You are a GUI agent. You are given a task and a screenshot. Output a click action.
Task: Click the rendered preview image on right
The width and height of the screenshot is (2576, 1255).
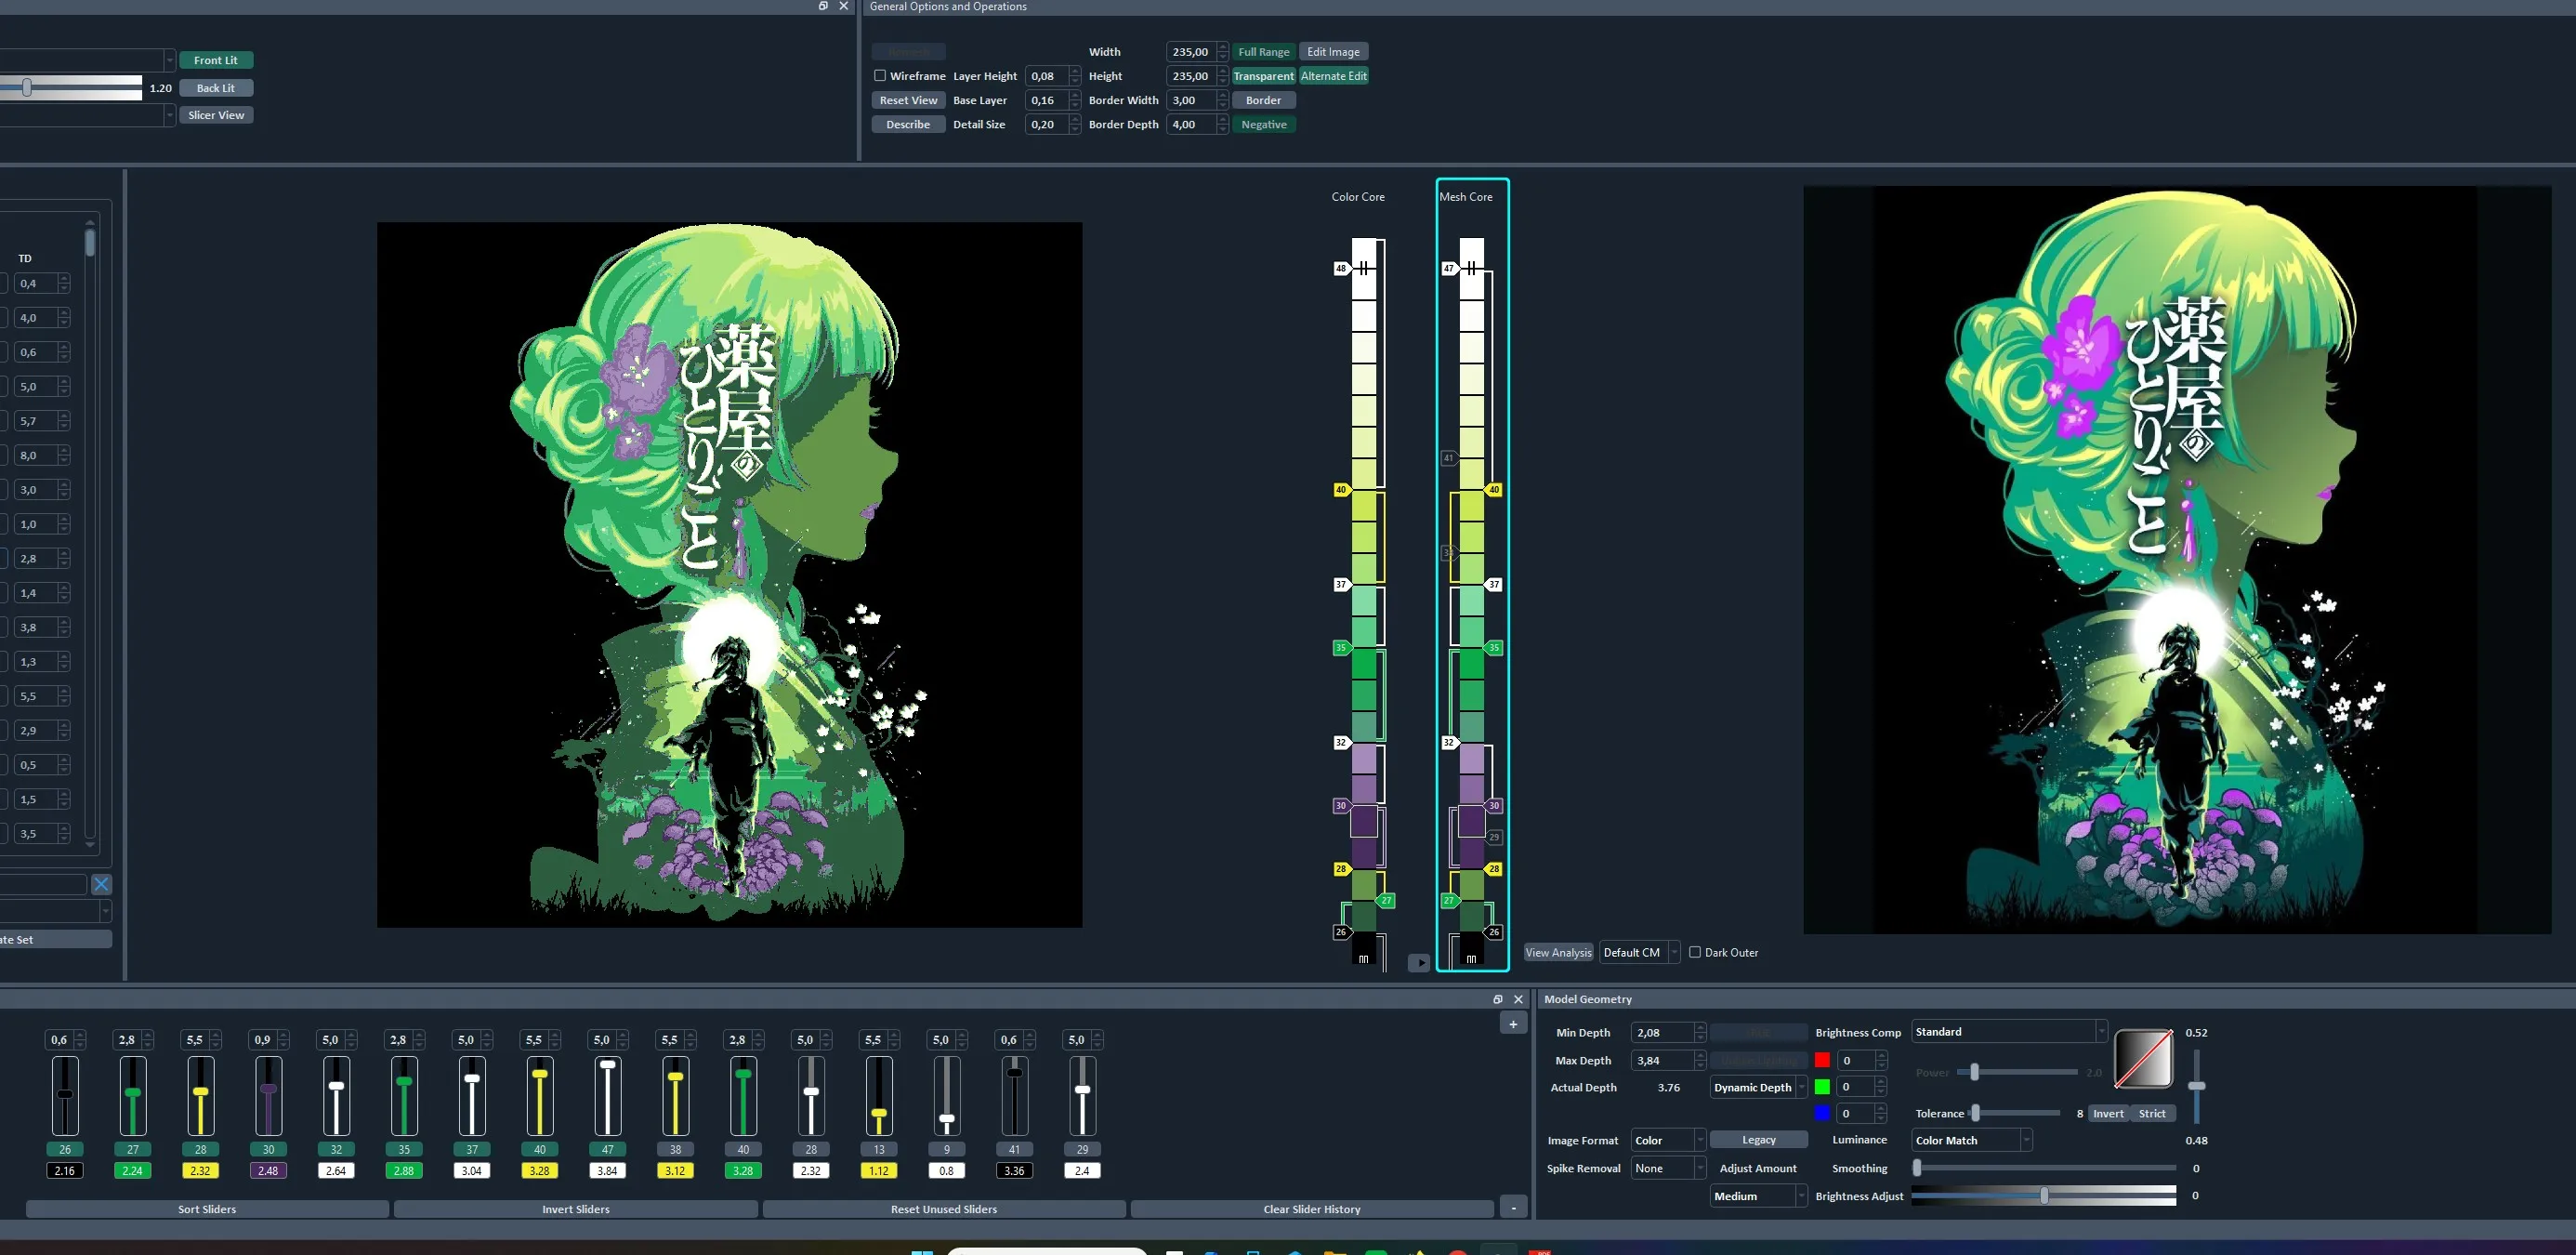[2176, 560]
